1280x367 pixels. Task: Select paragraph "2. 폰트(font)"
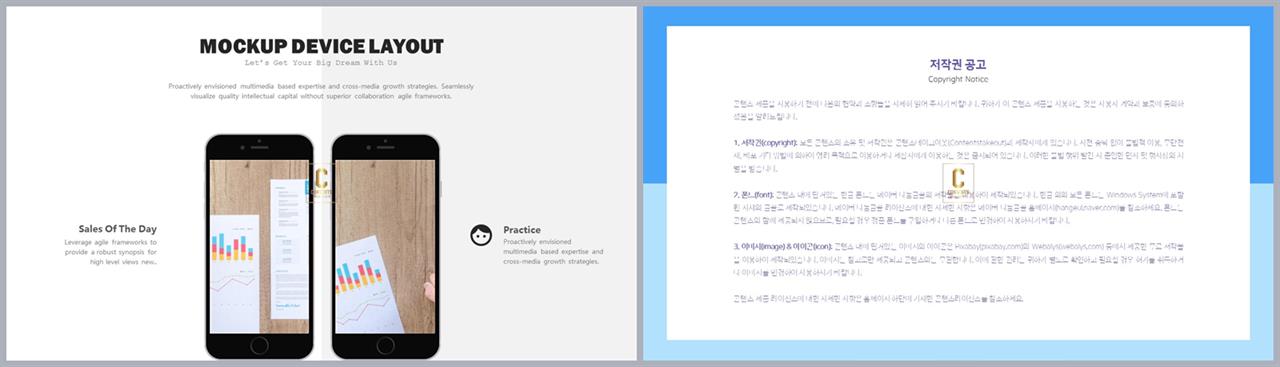pos(958,207)
